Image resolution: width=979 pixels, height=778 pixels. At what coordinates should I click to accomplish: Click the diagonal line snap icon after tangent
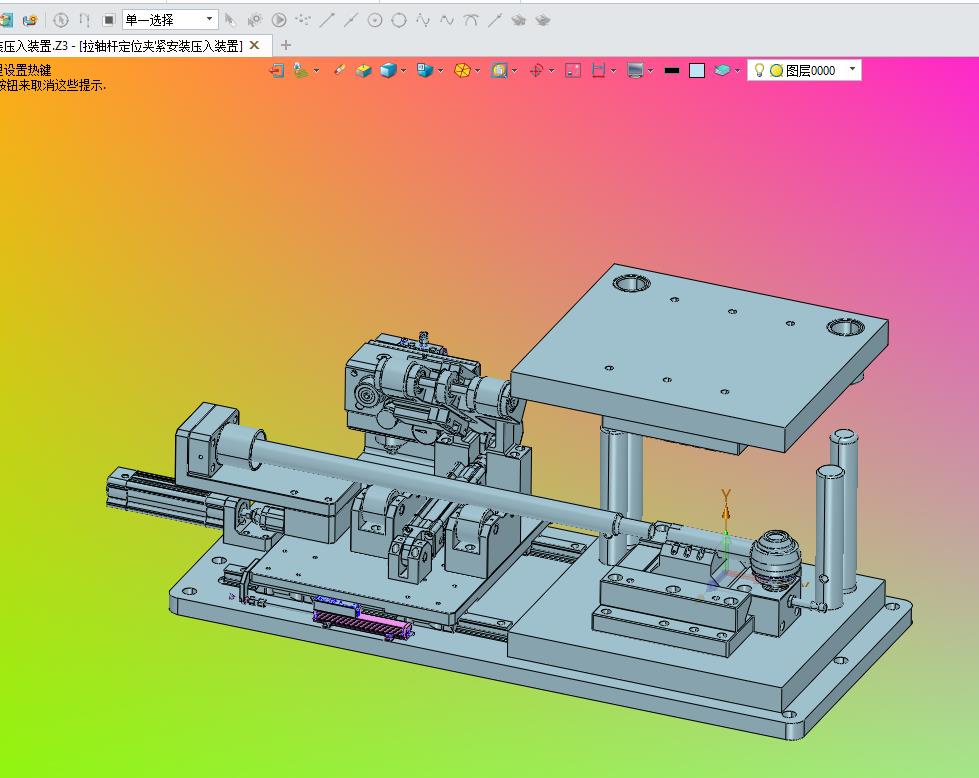point(494,21)
